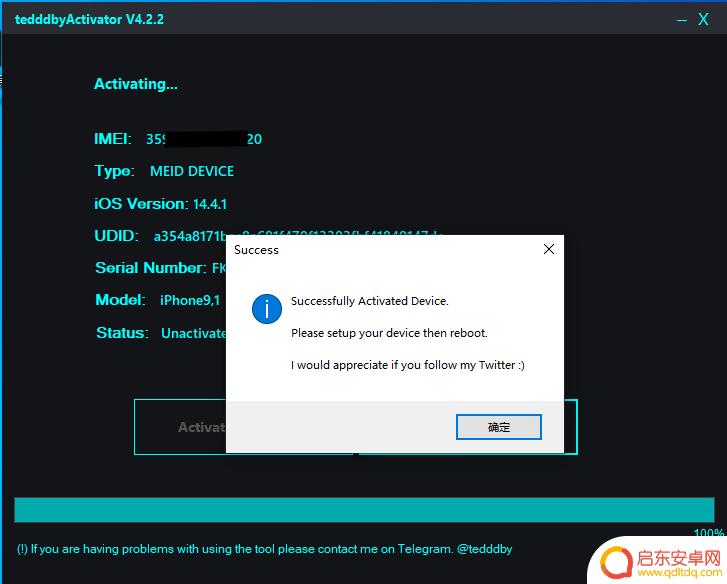
Task: Select 'Please setup your device then reboot.' text
Action: 389,333
